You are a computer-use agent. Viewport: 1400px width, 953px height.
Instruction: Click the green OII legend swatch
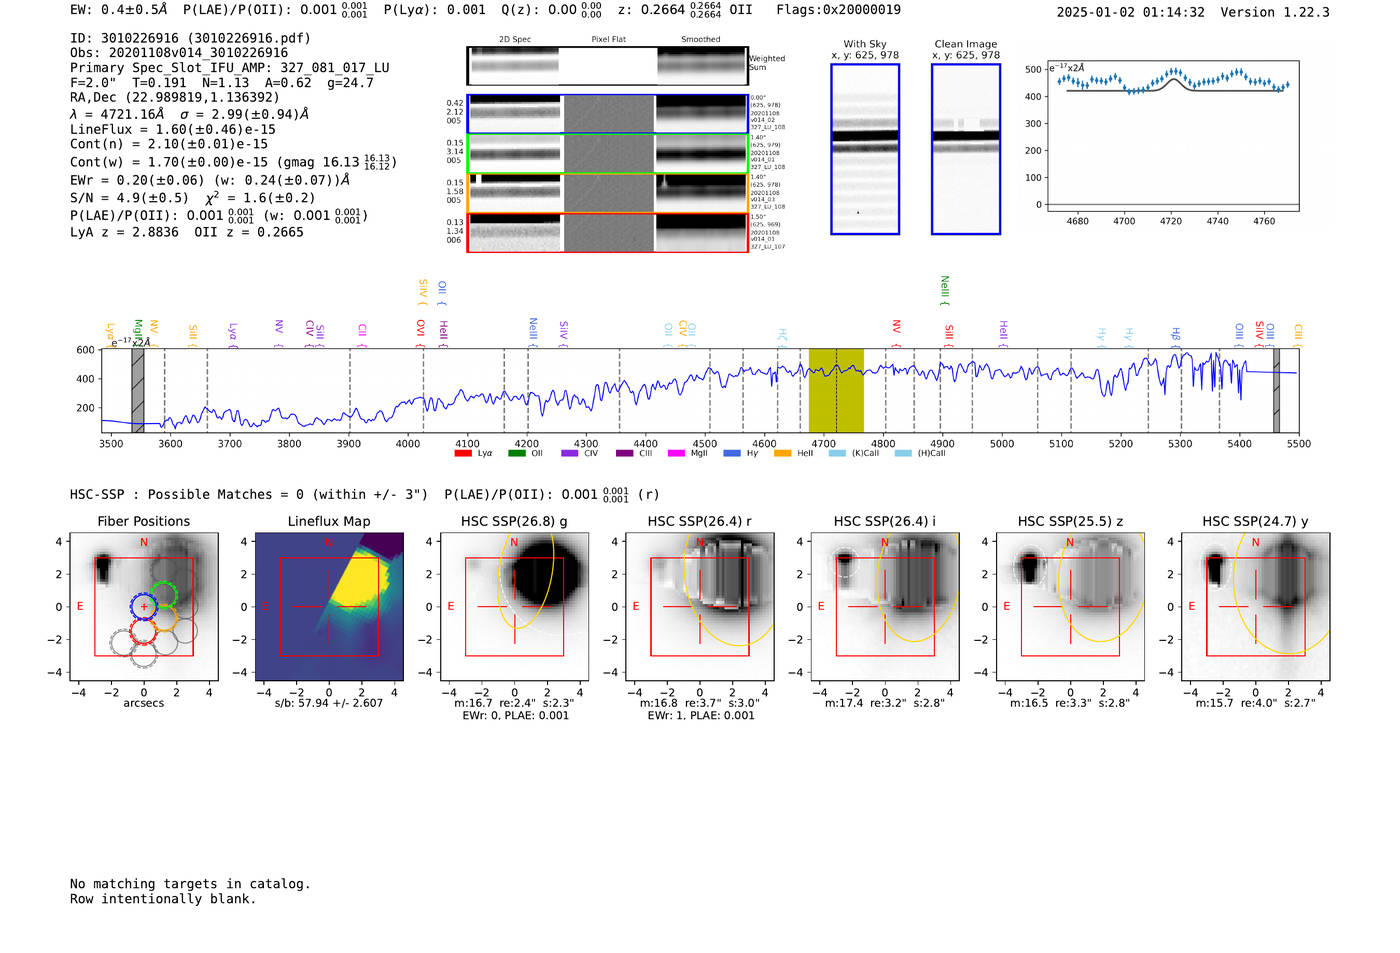coord(517,453)
